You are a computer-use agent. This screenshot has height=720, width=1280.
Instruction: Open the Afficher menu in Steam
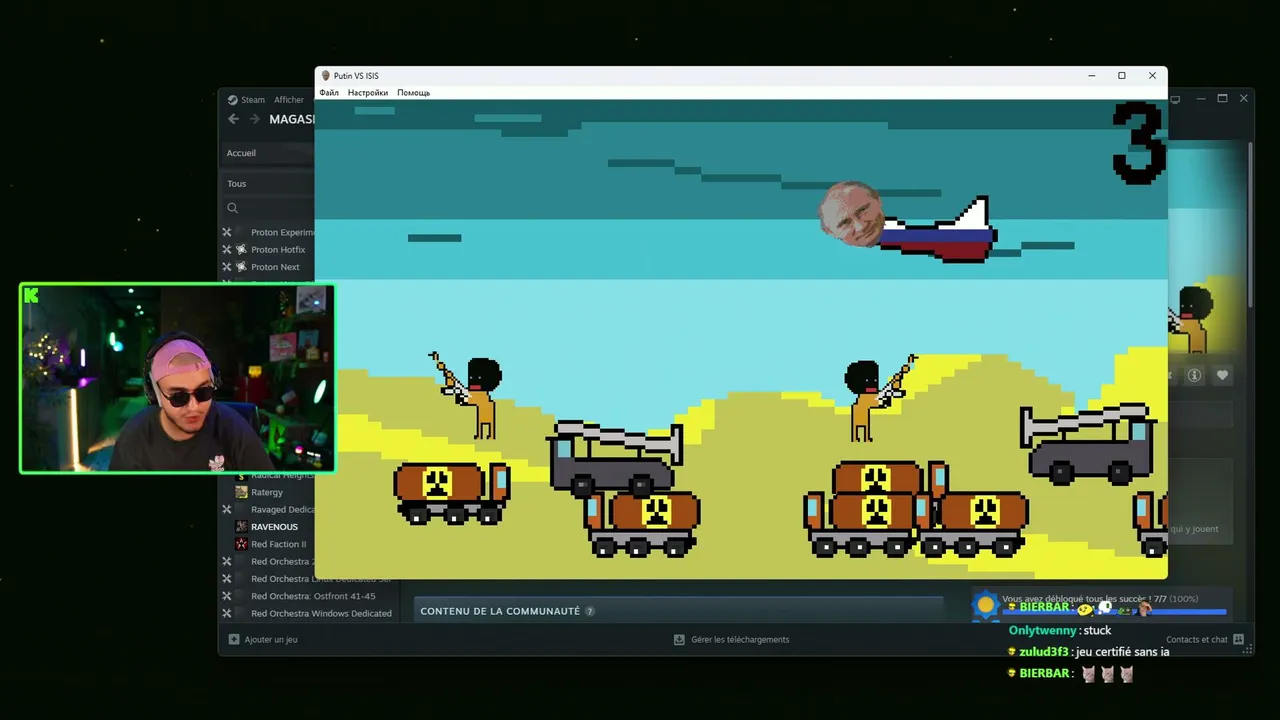pyautogui.click(x=289, y=100)
